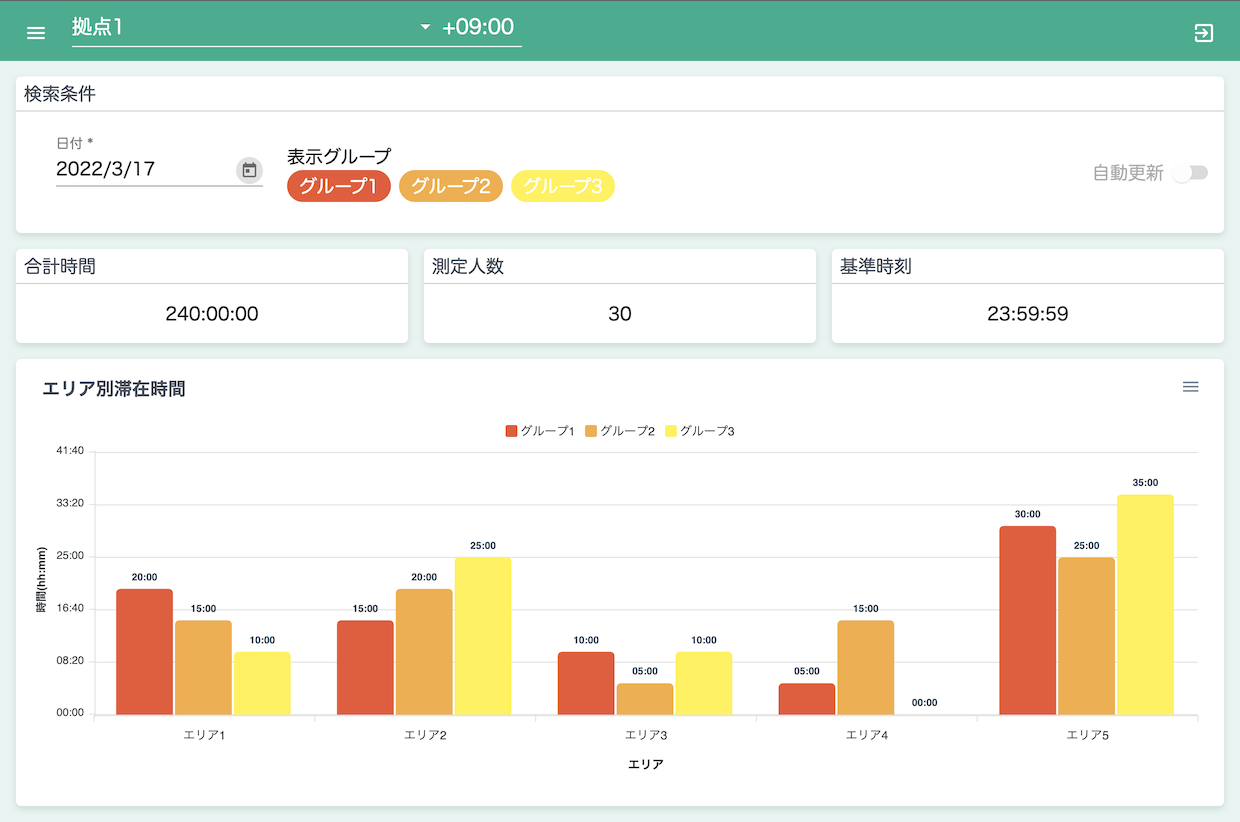Expand the 拠点1 site dropdown arrow
Viewport: 1240px width, 822px height.
tap(425, 27)
